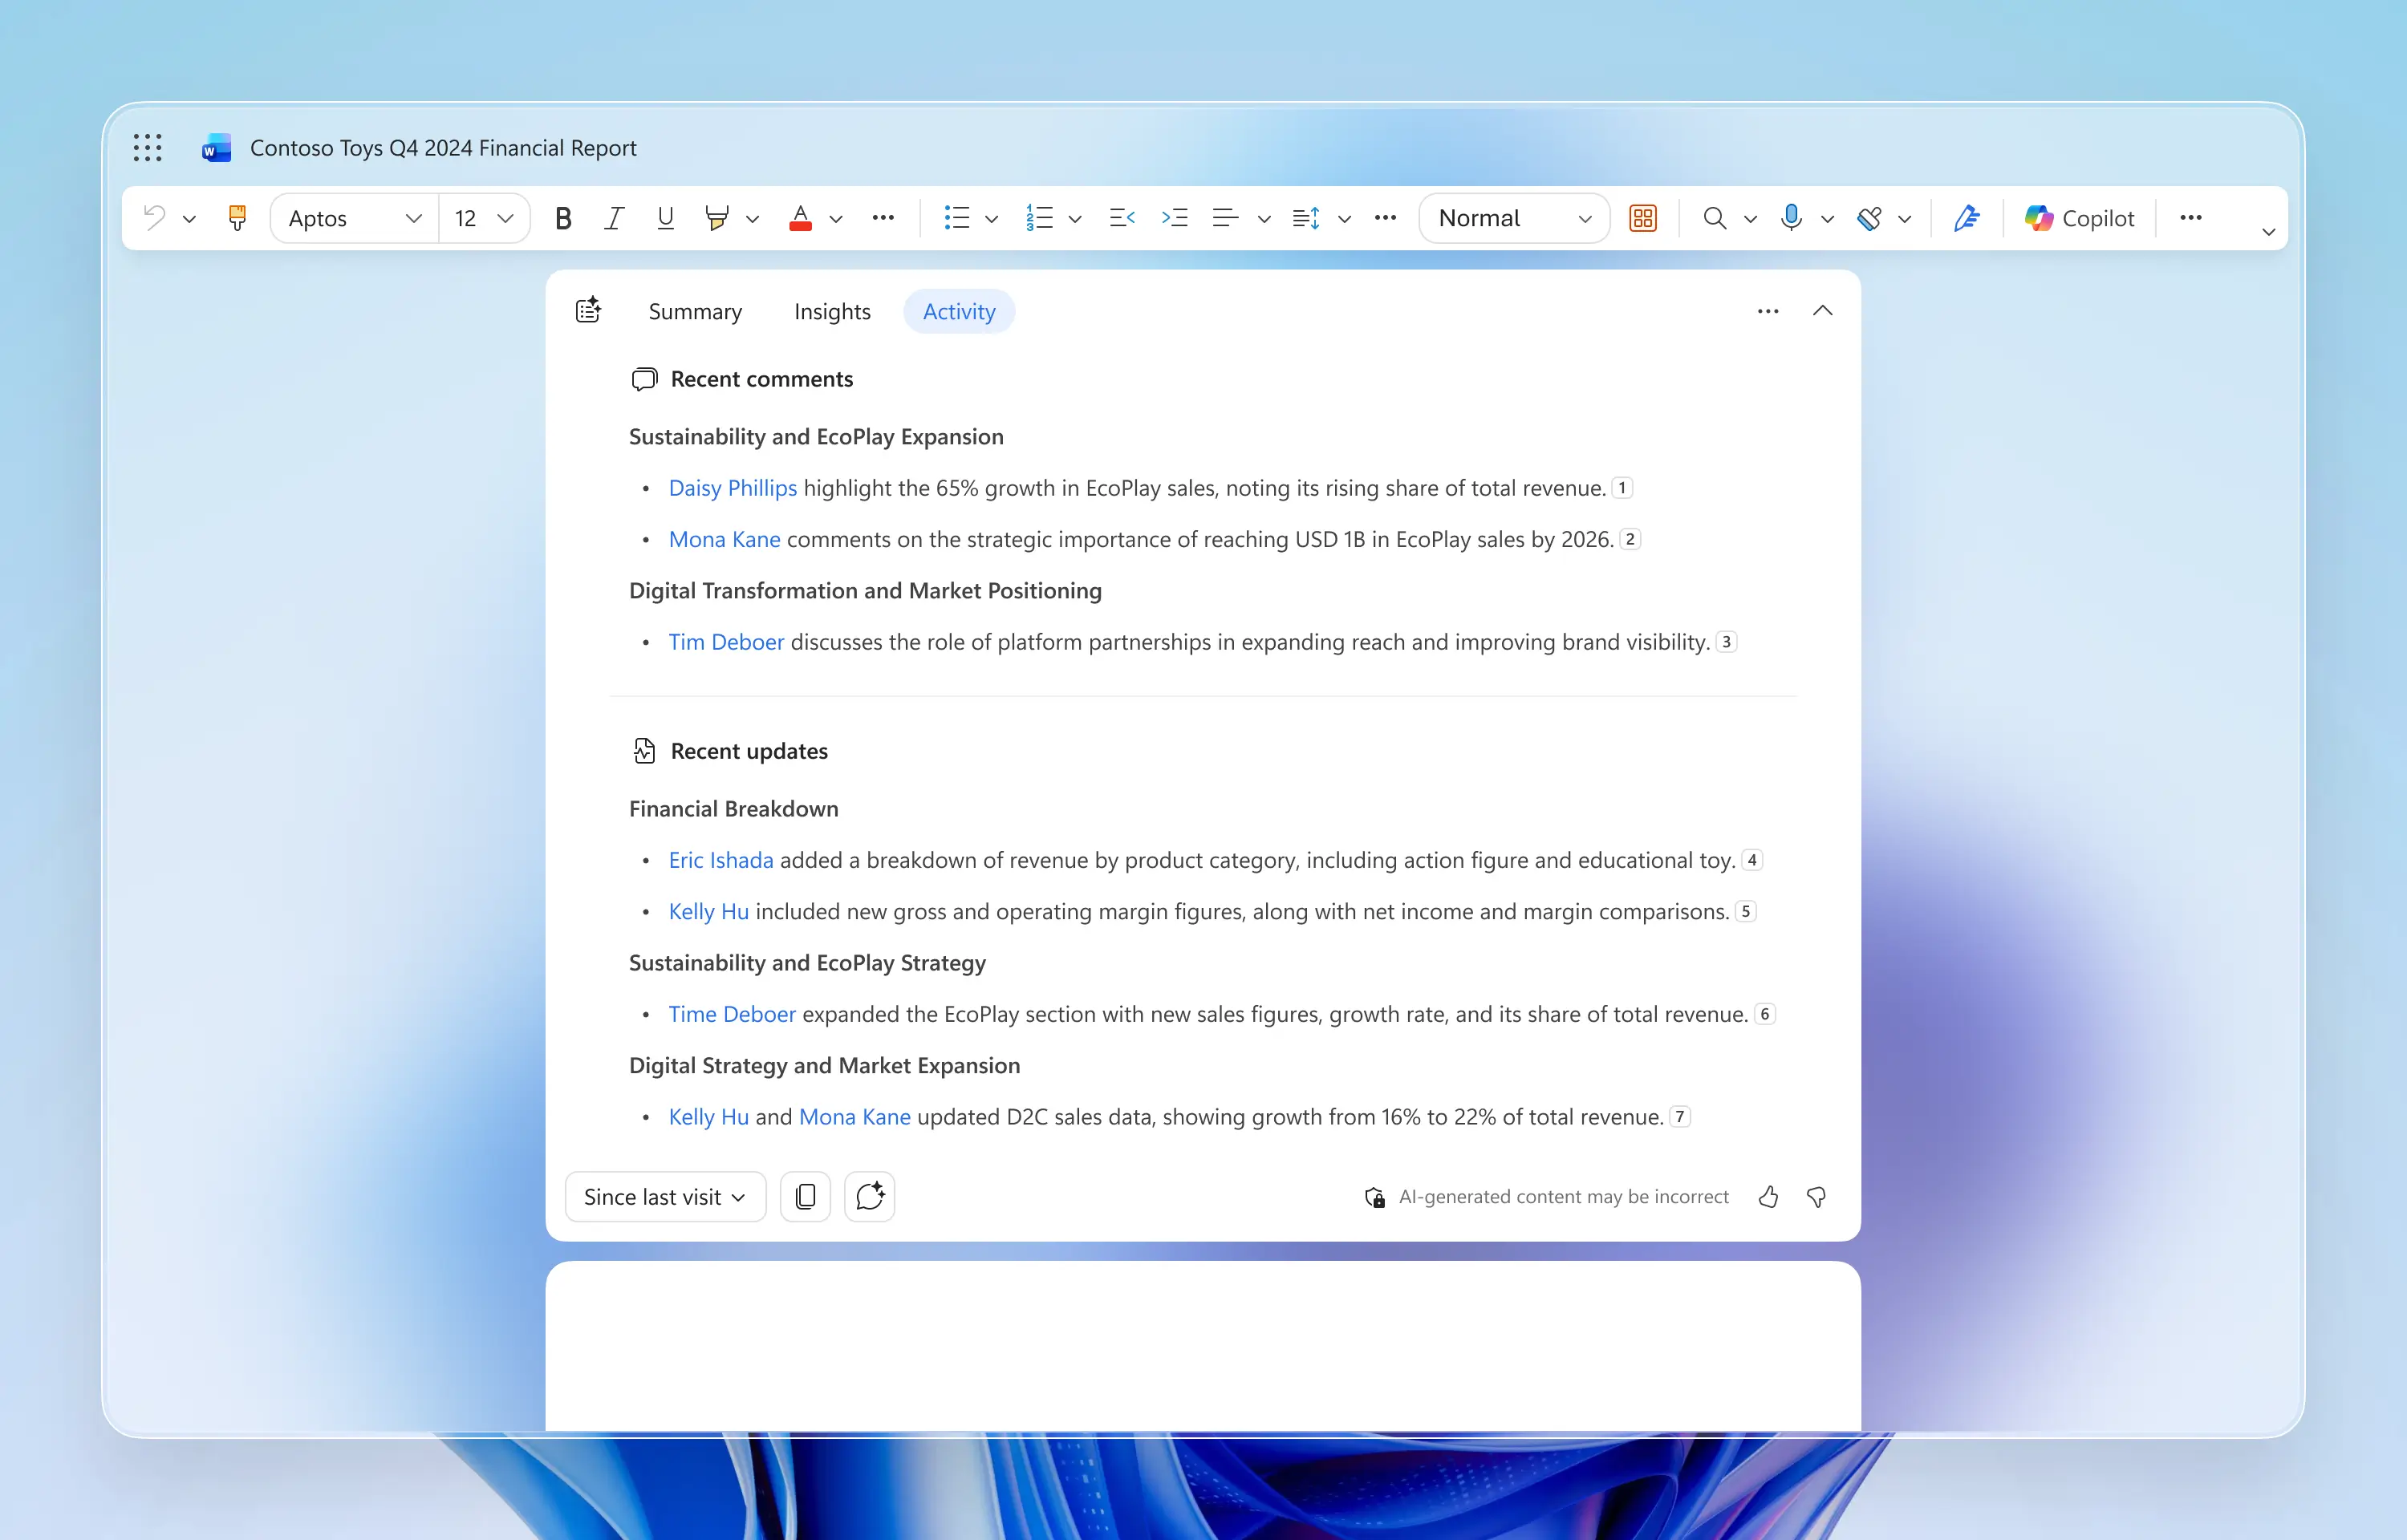The height and width of the screenshot is (1540, 2407).
Task: Click the Dictate microphone icon
Action: 1791,218
